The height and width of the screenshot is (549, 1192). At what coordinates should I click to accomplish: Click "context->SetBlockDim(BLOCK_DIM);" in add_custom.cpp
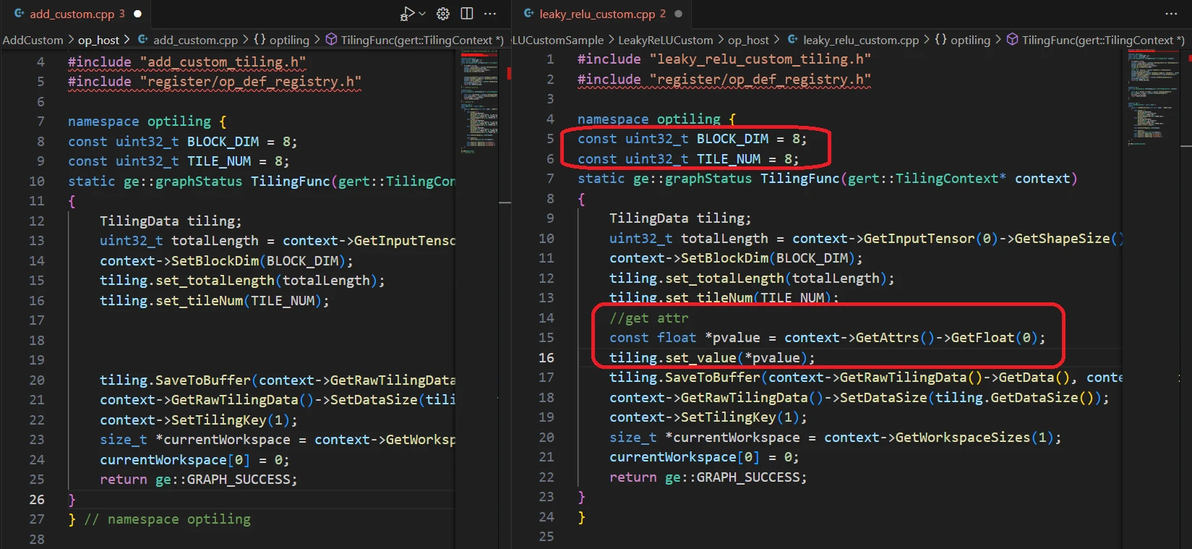[x=227, y=261]
